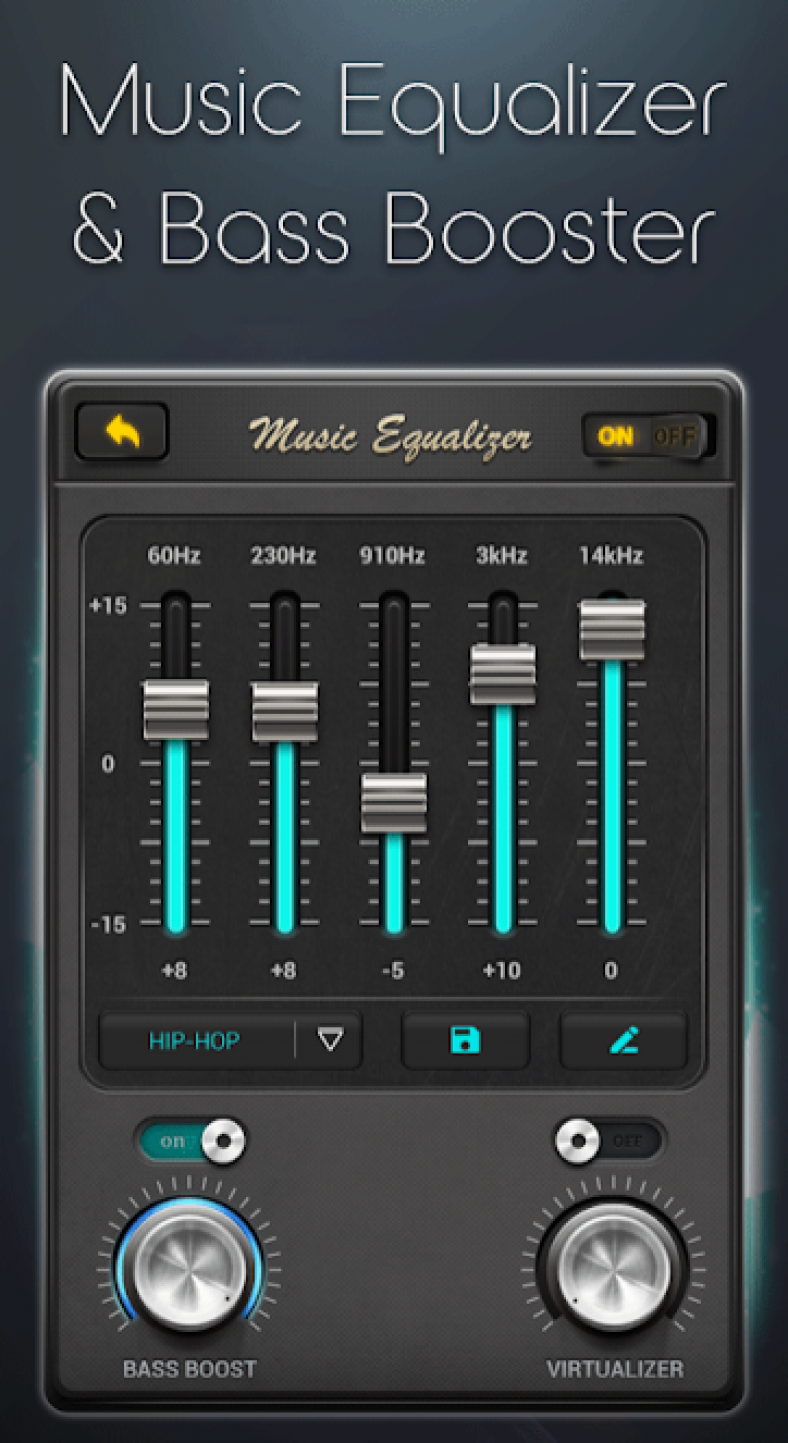
Task: Enable the Virtualizer switch
Action: tap(610, 1141)
